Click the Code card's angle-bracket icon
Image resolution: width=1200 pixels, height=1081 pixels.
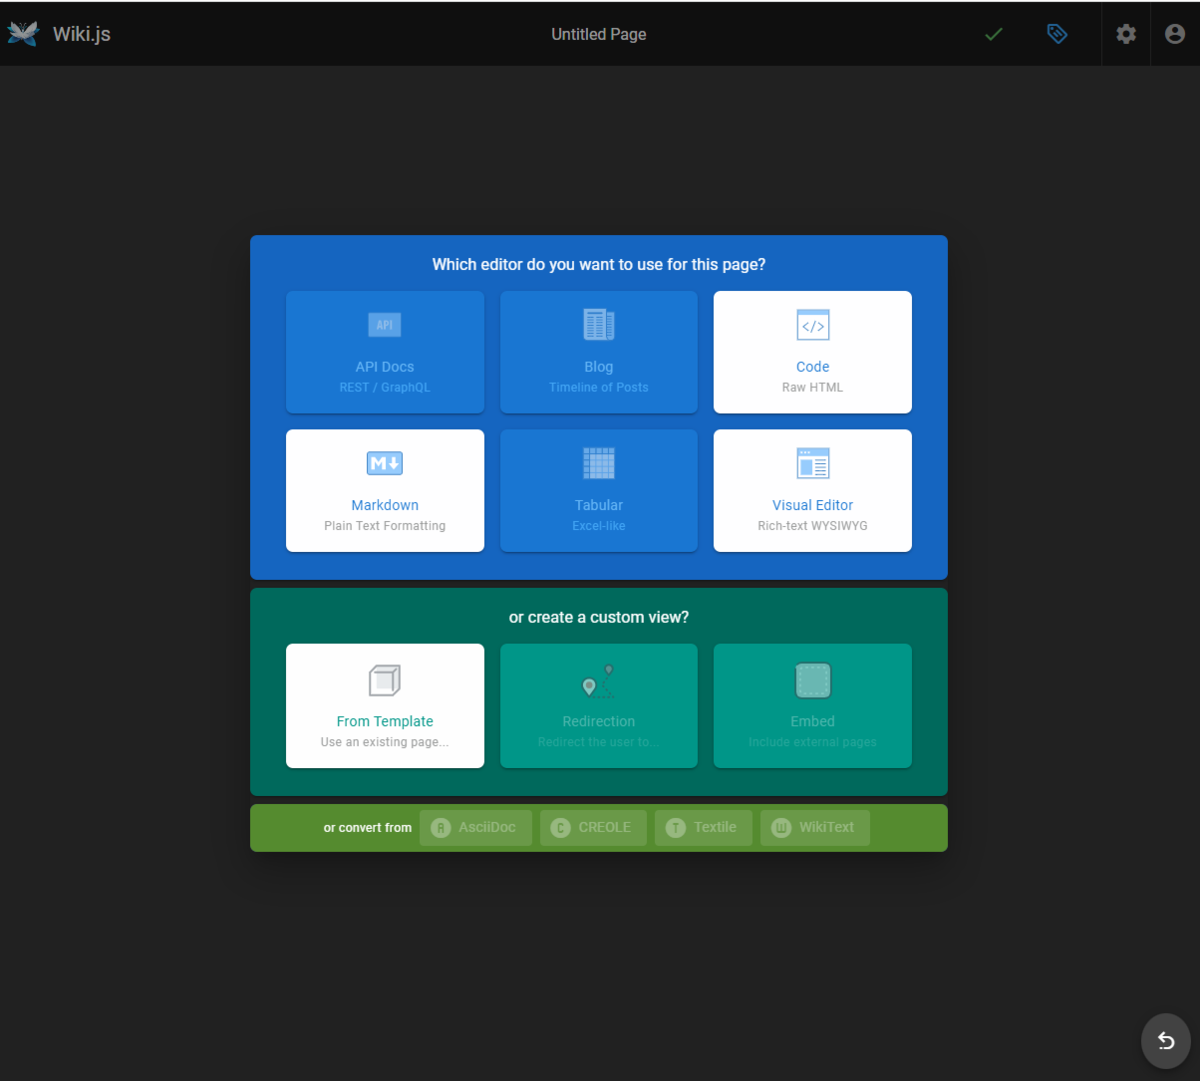813,325
